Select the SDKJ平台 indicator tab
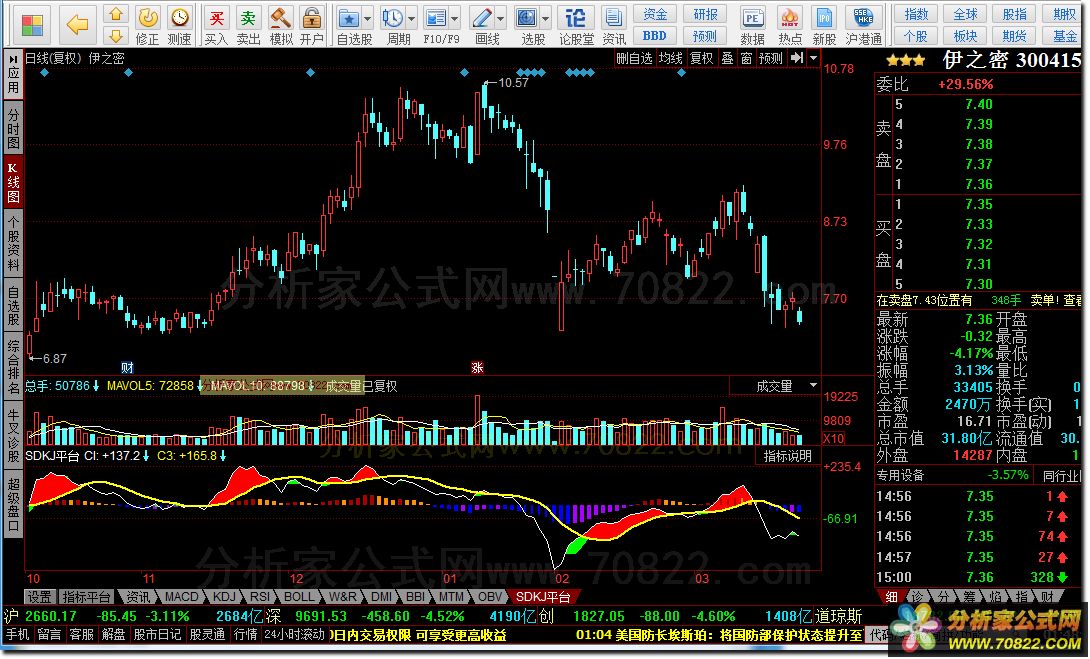 [x=543, y=597]
